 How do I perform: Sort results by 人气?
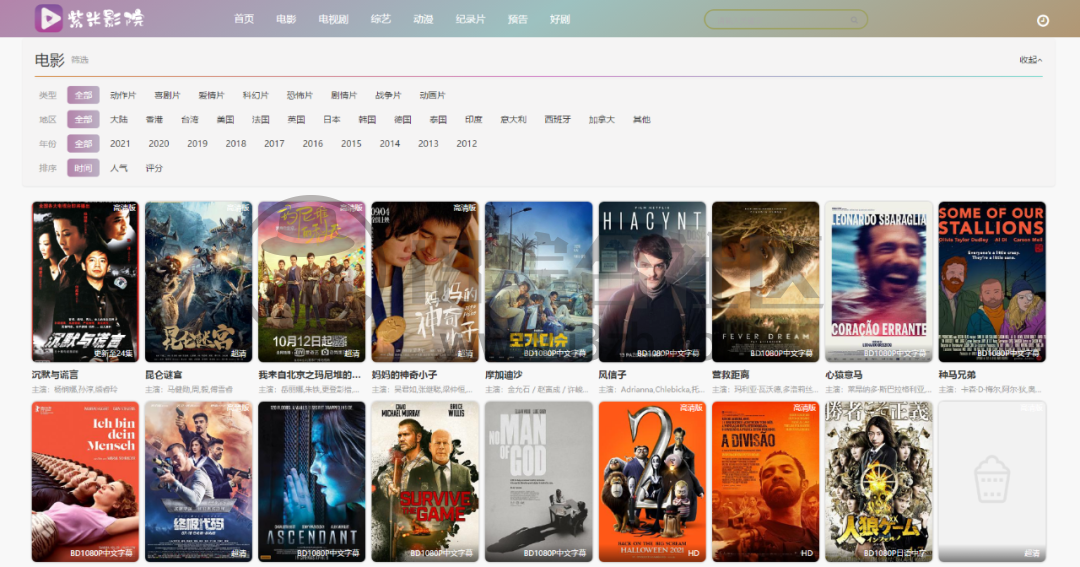pos(119,167)
